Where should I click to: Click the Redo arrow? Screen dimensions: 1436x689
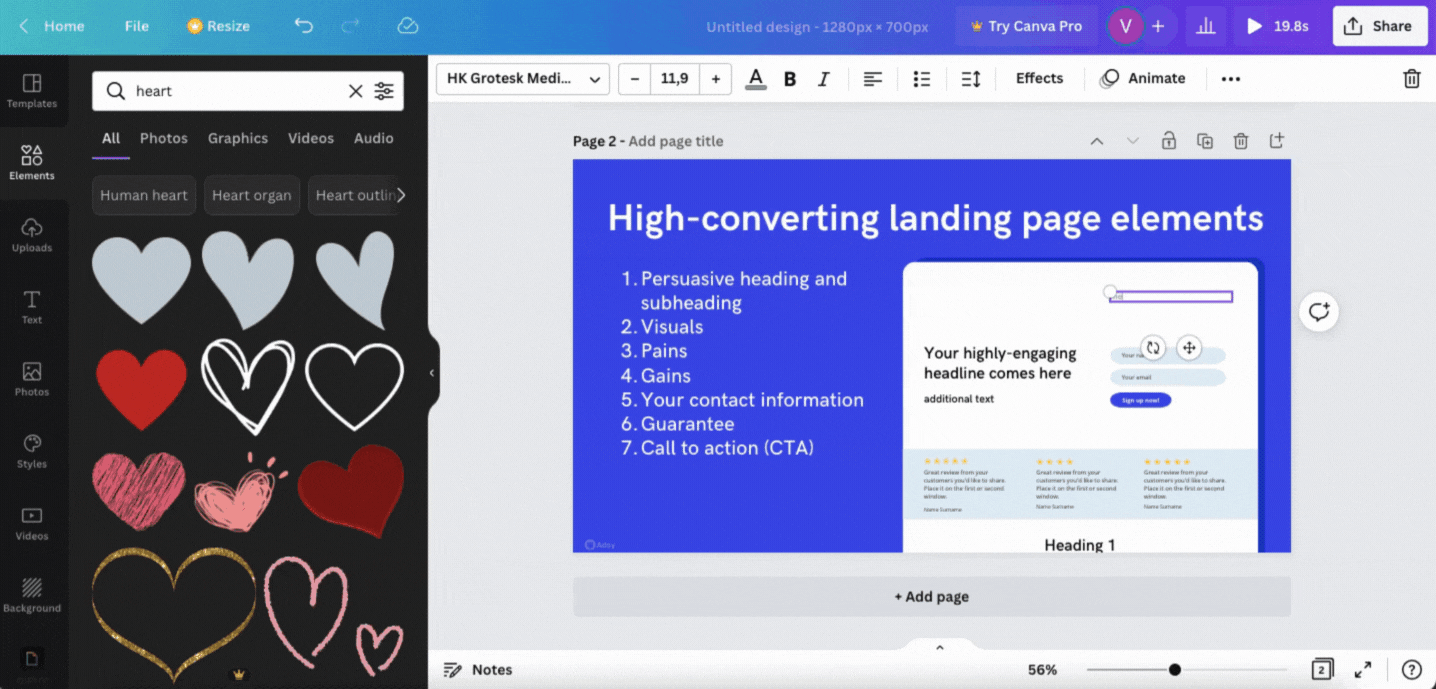pyautogui.click(x=350, y=26)
